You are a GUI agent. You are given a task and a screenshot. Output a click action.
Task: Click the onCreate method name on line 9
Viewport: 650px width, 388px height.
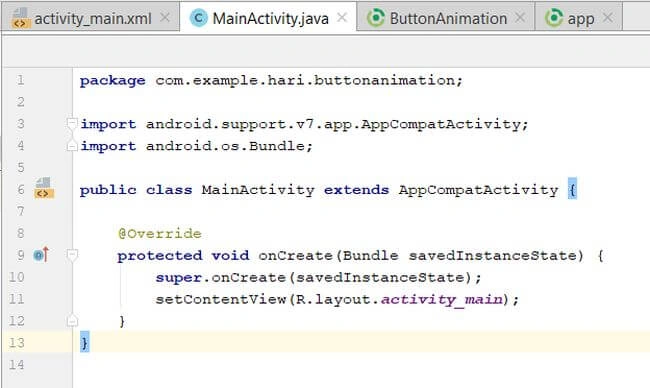[295, 255]
